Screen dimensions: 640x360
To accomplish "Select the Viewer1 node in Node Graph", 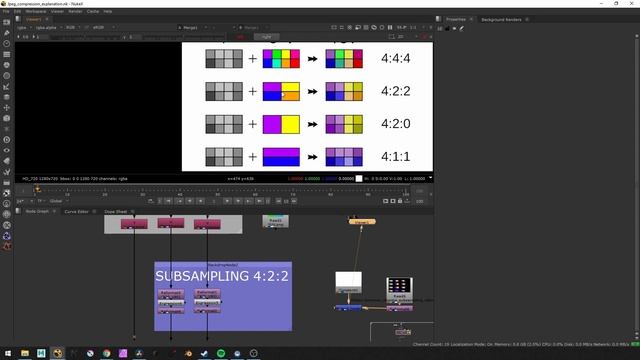I will pyautogui.click(x=362, y=222).
